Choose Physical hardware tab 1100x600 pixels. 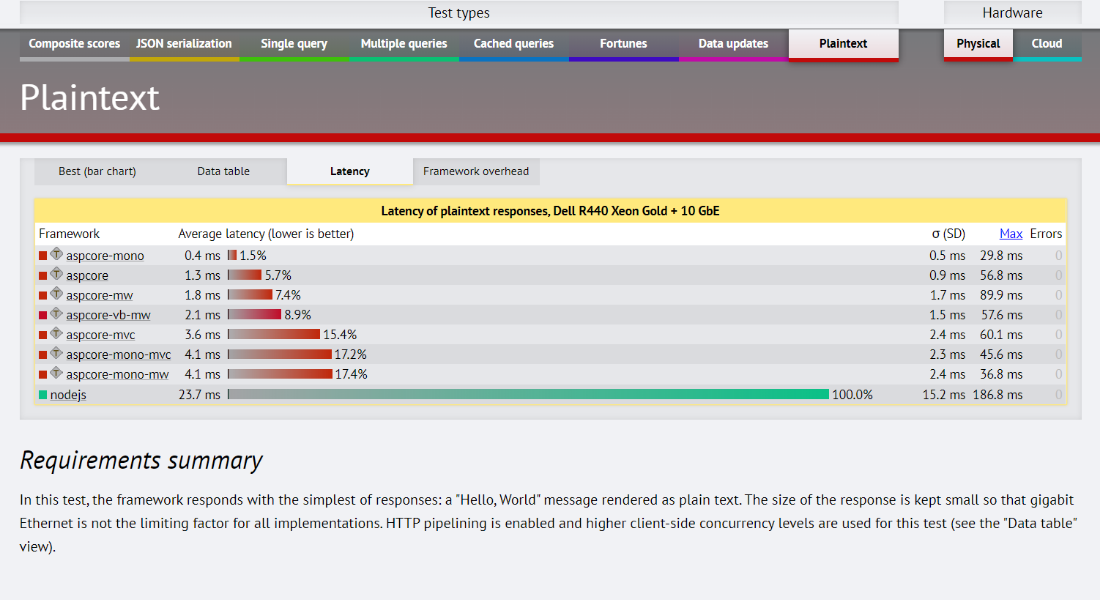pyautogui.click(x=978, y=45)
